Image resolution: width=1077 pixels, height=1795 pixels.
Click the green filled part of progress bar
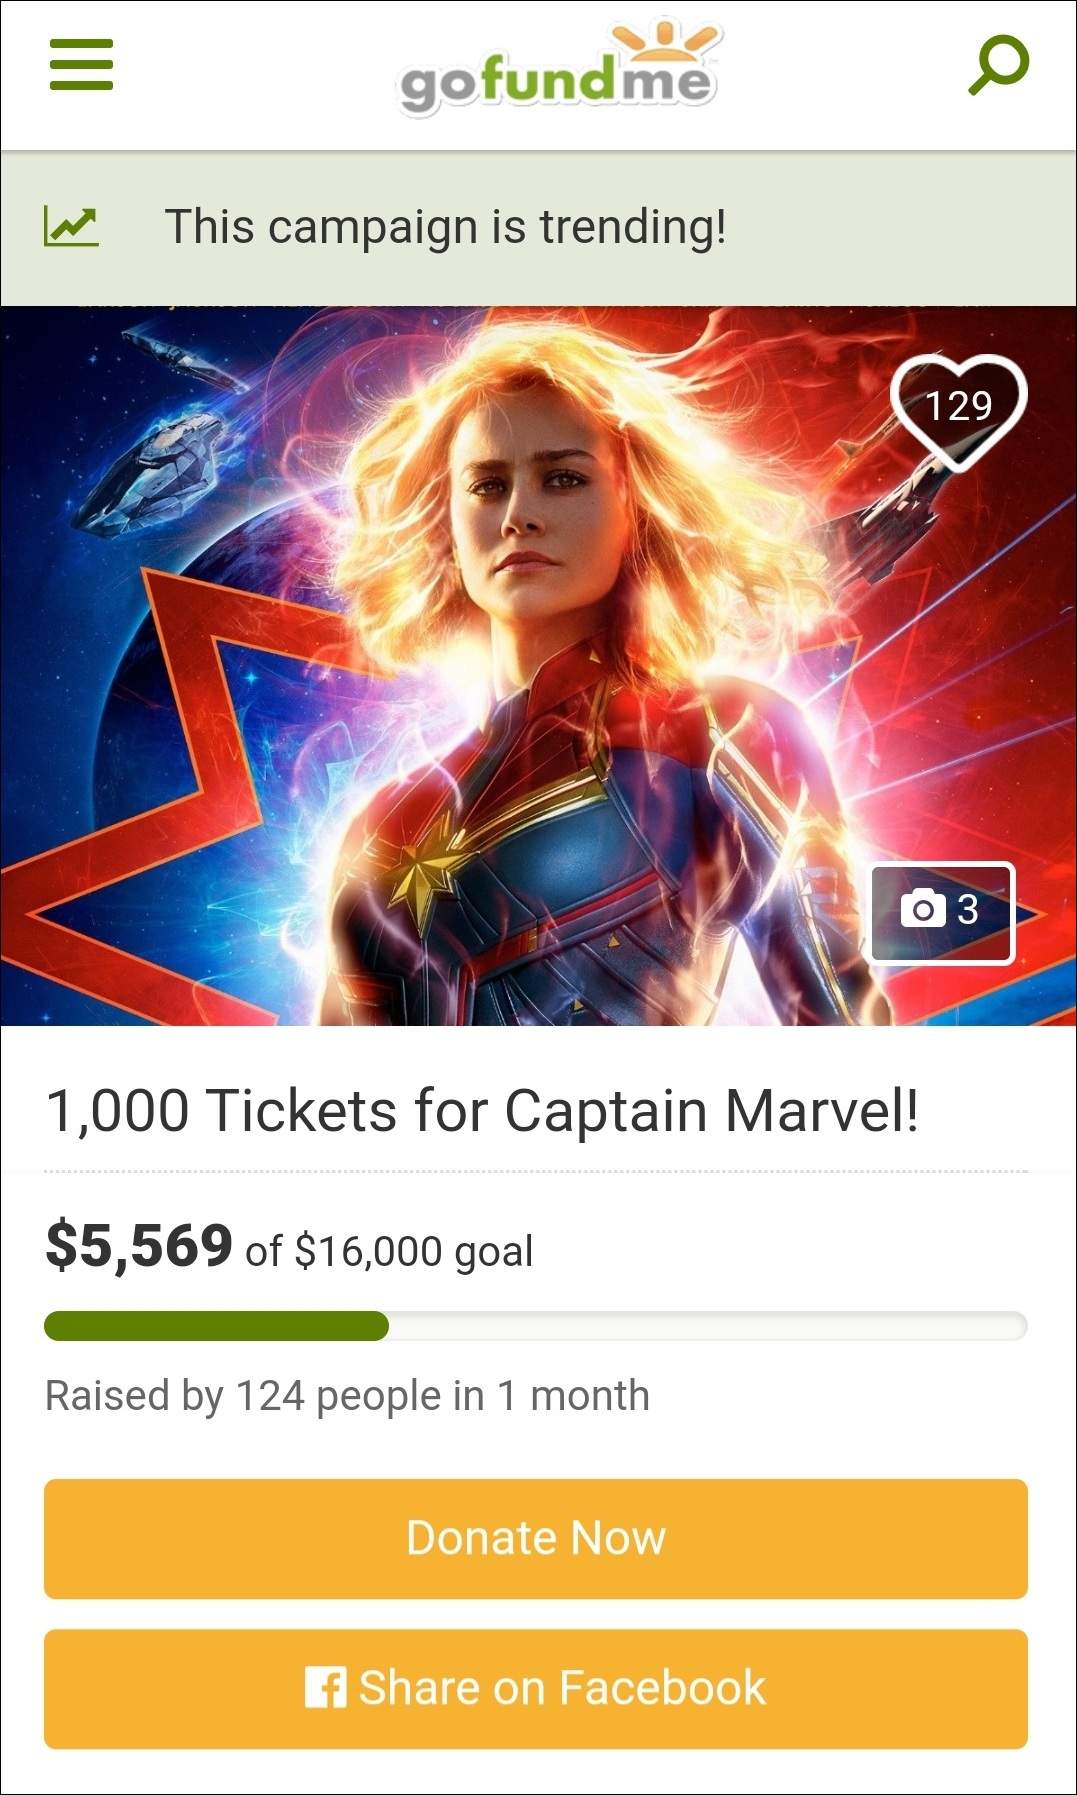coord(216,1326)
